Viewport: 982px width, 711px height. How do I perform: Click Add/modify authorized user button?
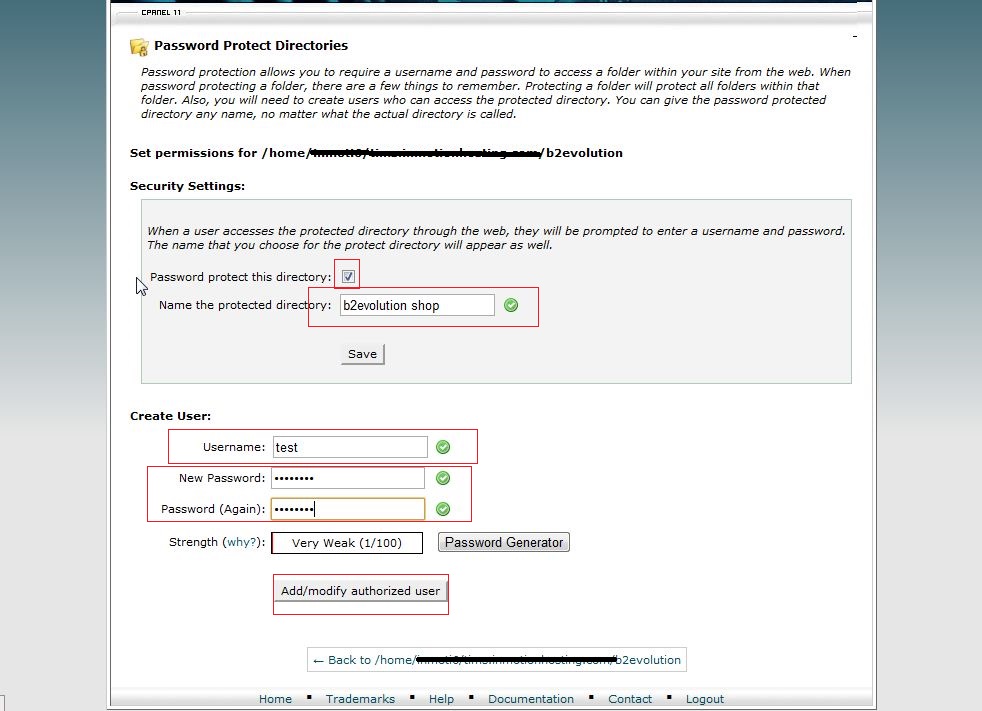coord(361,591)
